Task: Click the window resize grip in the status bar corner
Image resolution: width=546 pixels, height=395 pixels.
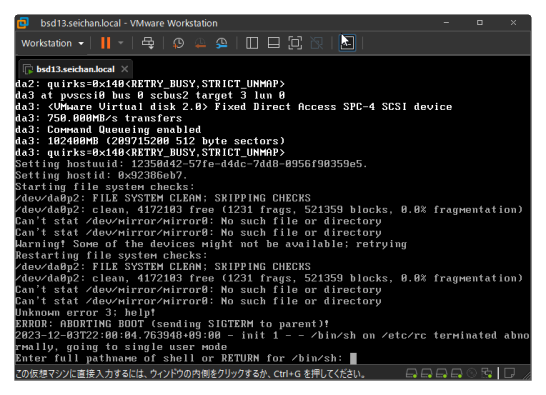Action: click(527, 375)
